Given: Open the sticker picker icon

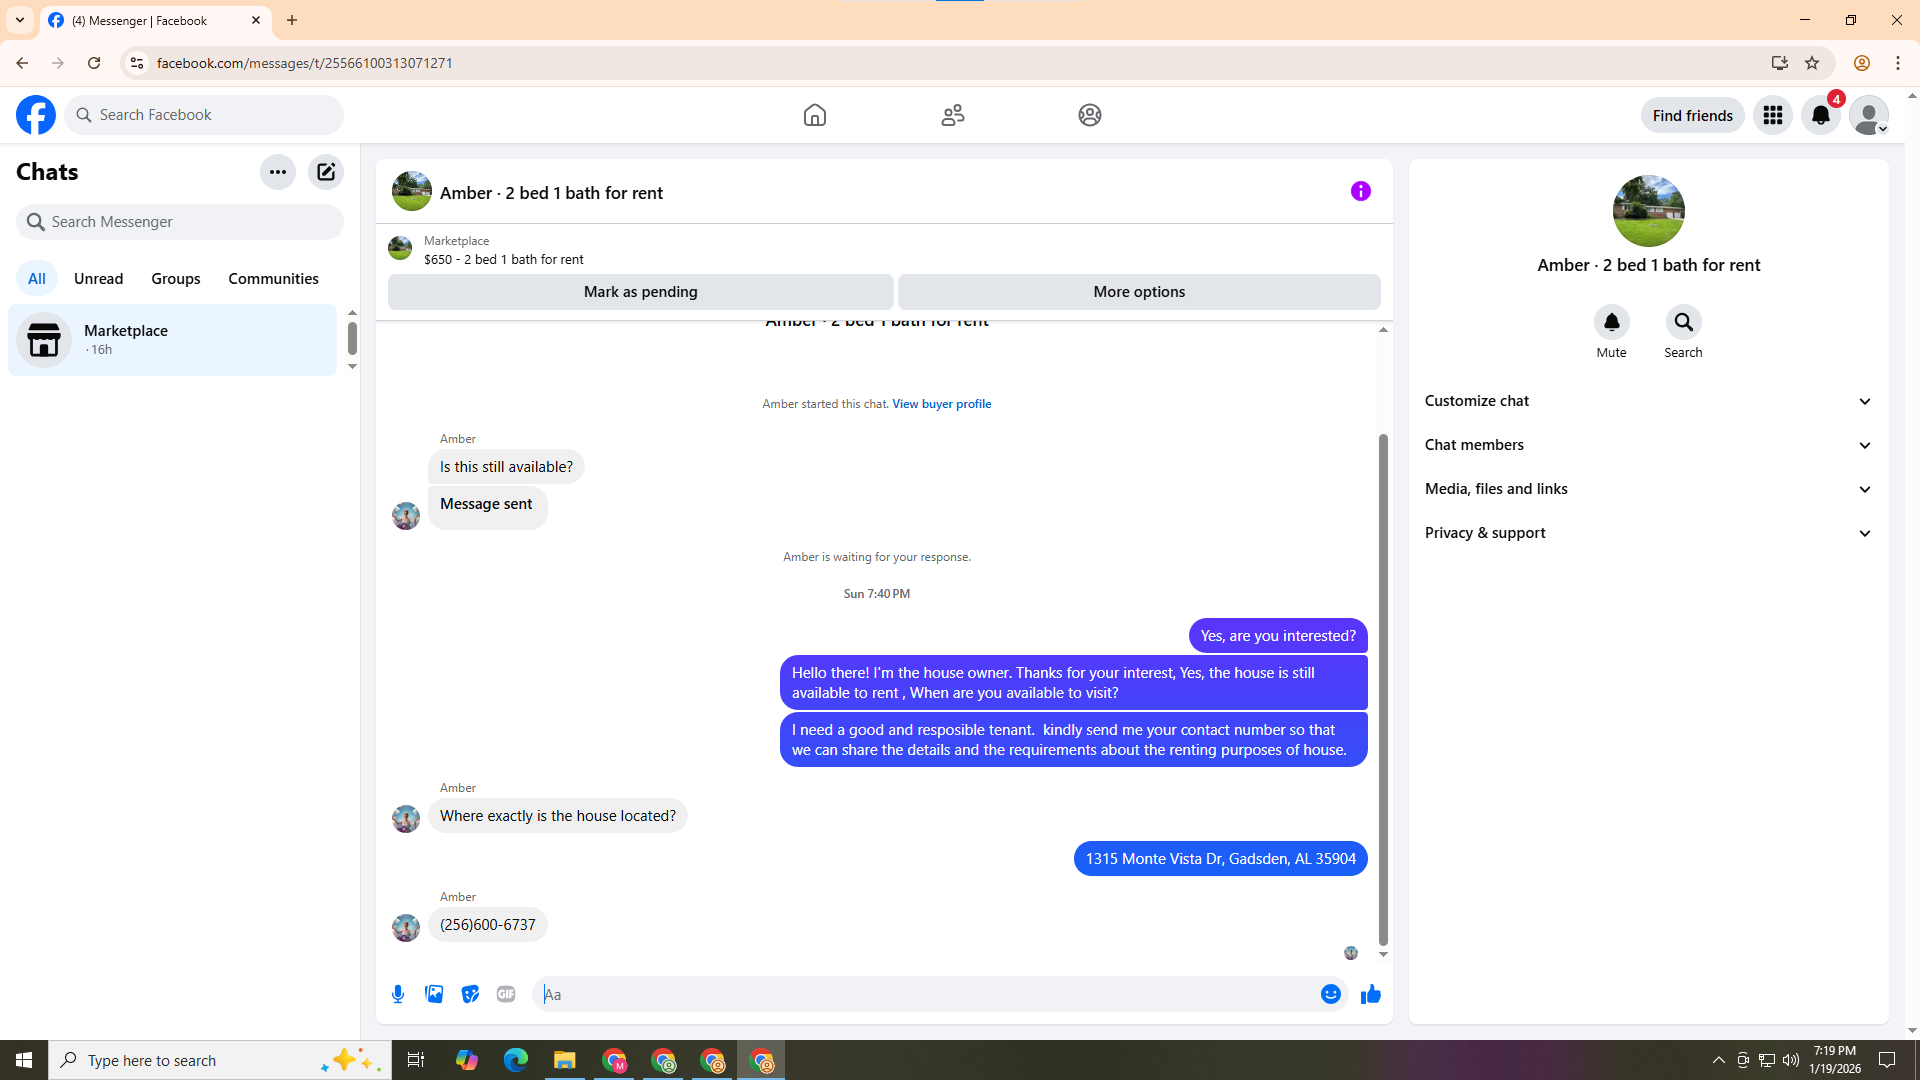Looking at the screenshot, I should [x=470, y=994].
